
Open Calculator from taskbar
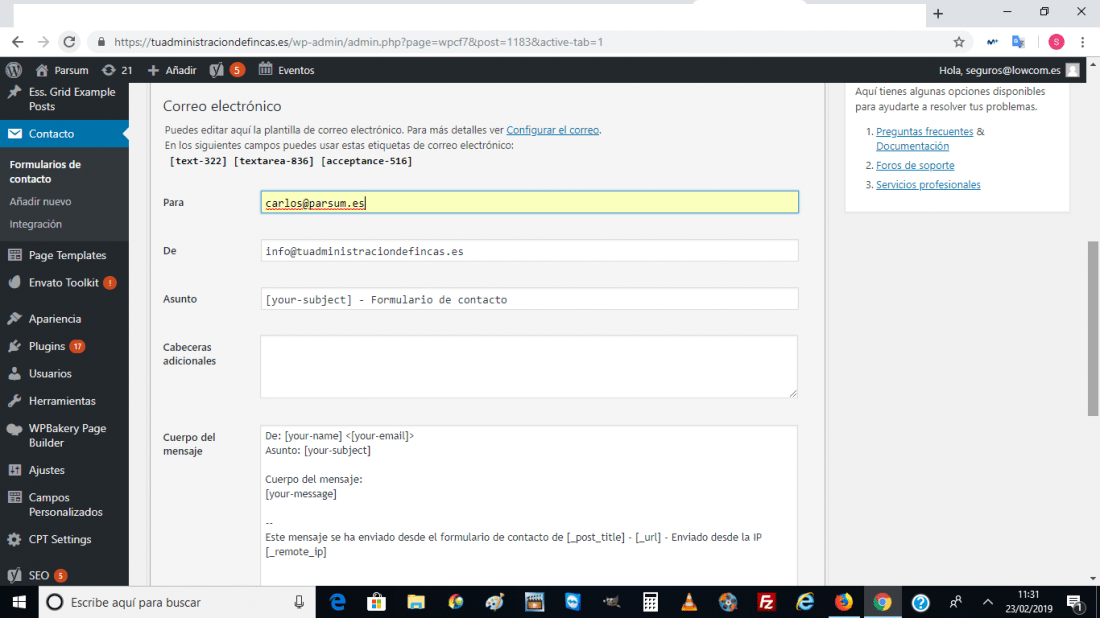[650, 602]
